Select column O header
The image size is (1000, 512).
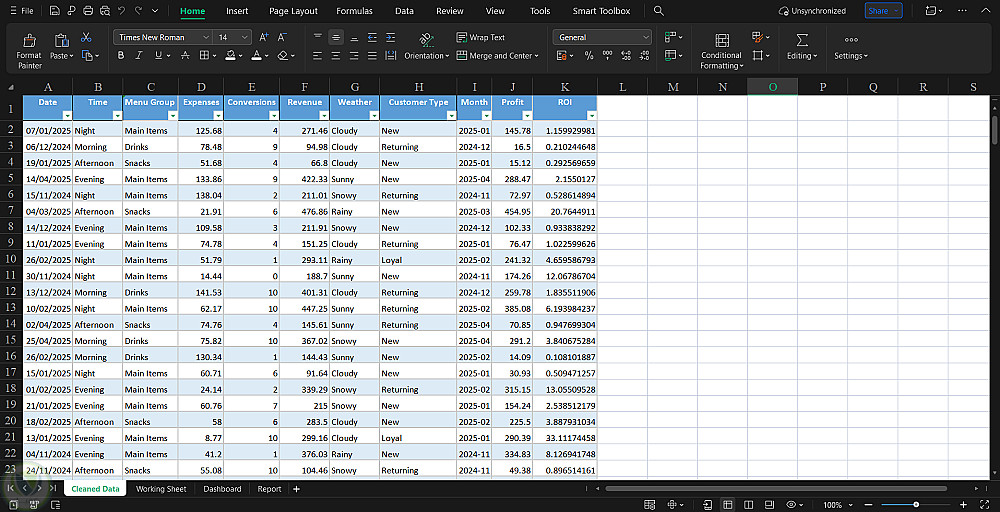point(772,87)
